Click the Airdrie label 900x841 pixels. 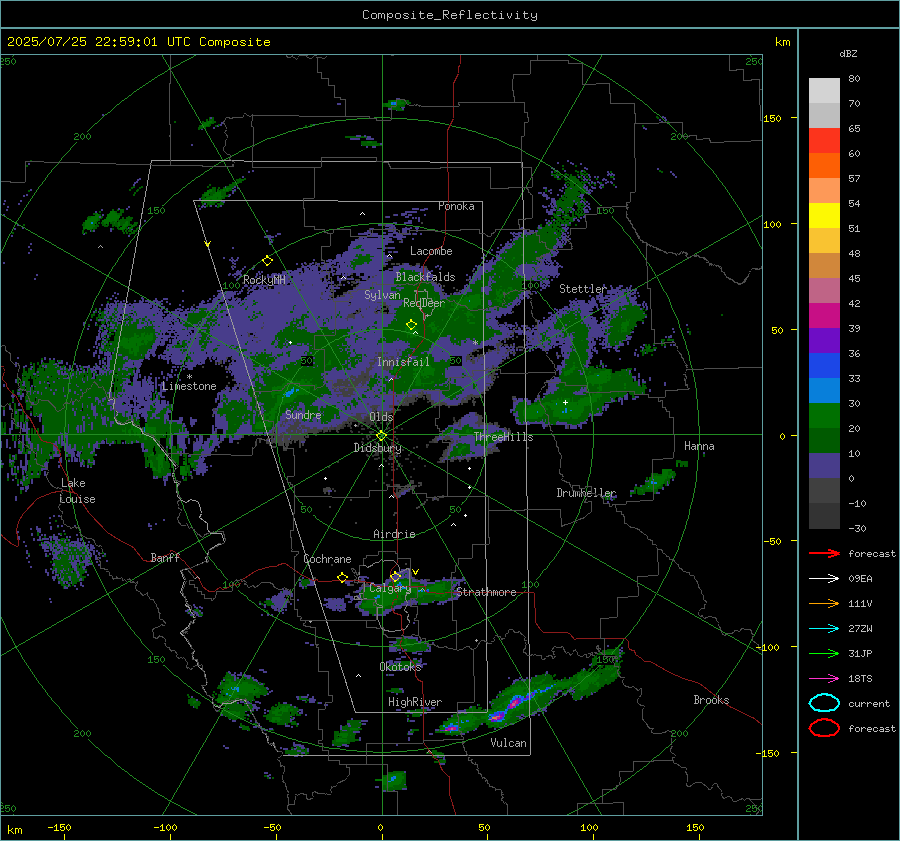(394, 534)
